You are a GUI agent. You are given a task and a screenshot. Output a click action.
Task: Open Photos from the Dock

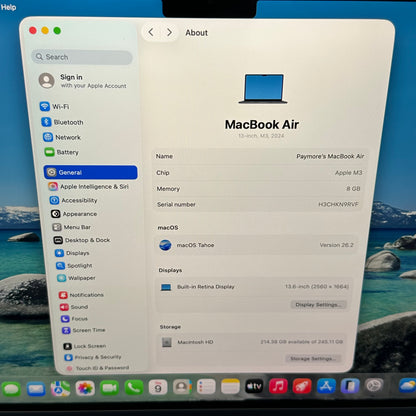85,388
